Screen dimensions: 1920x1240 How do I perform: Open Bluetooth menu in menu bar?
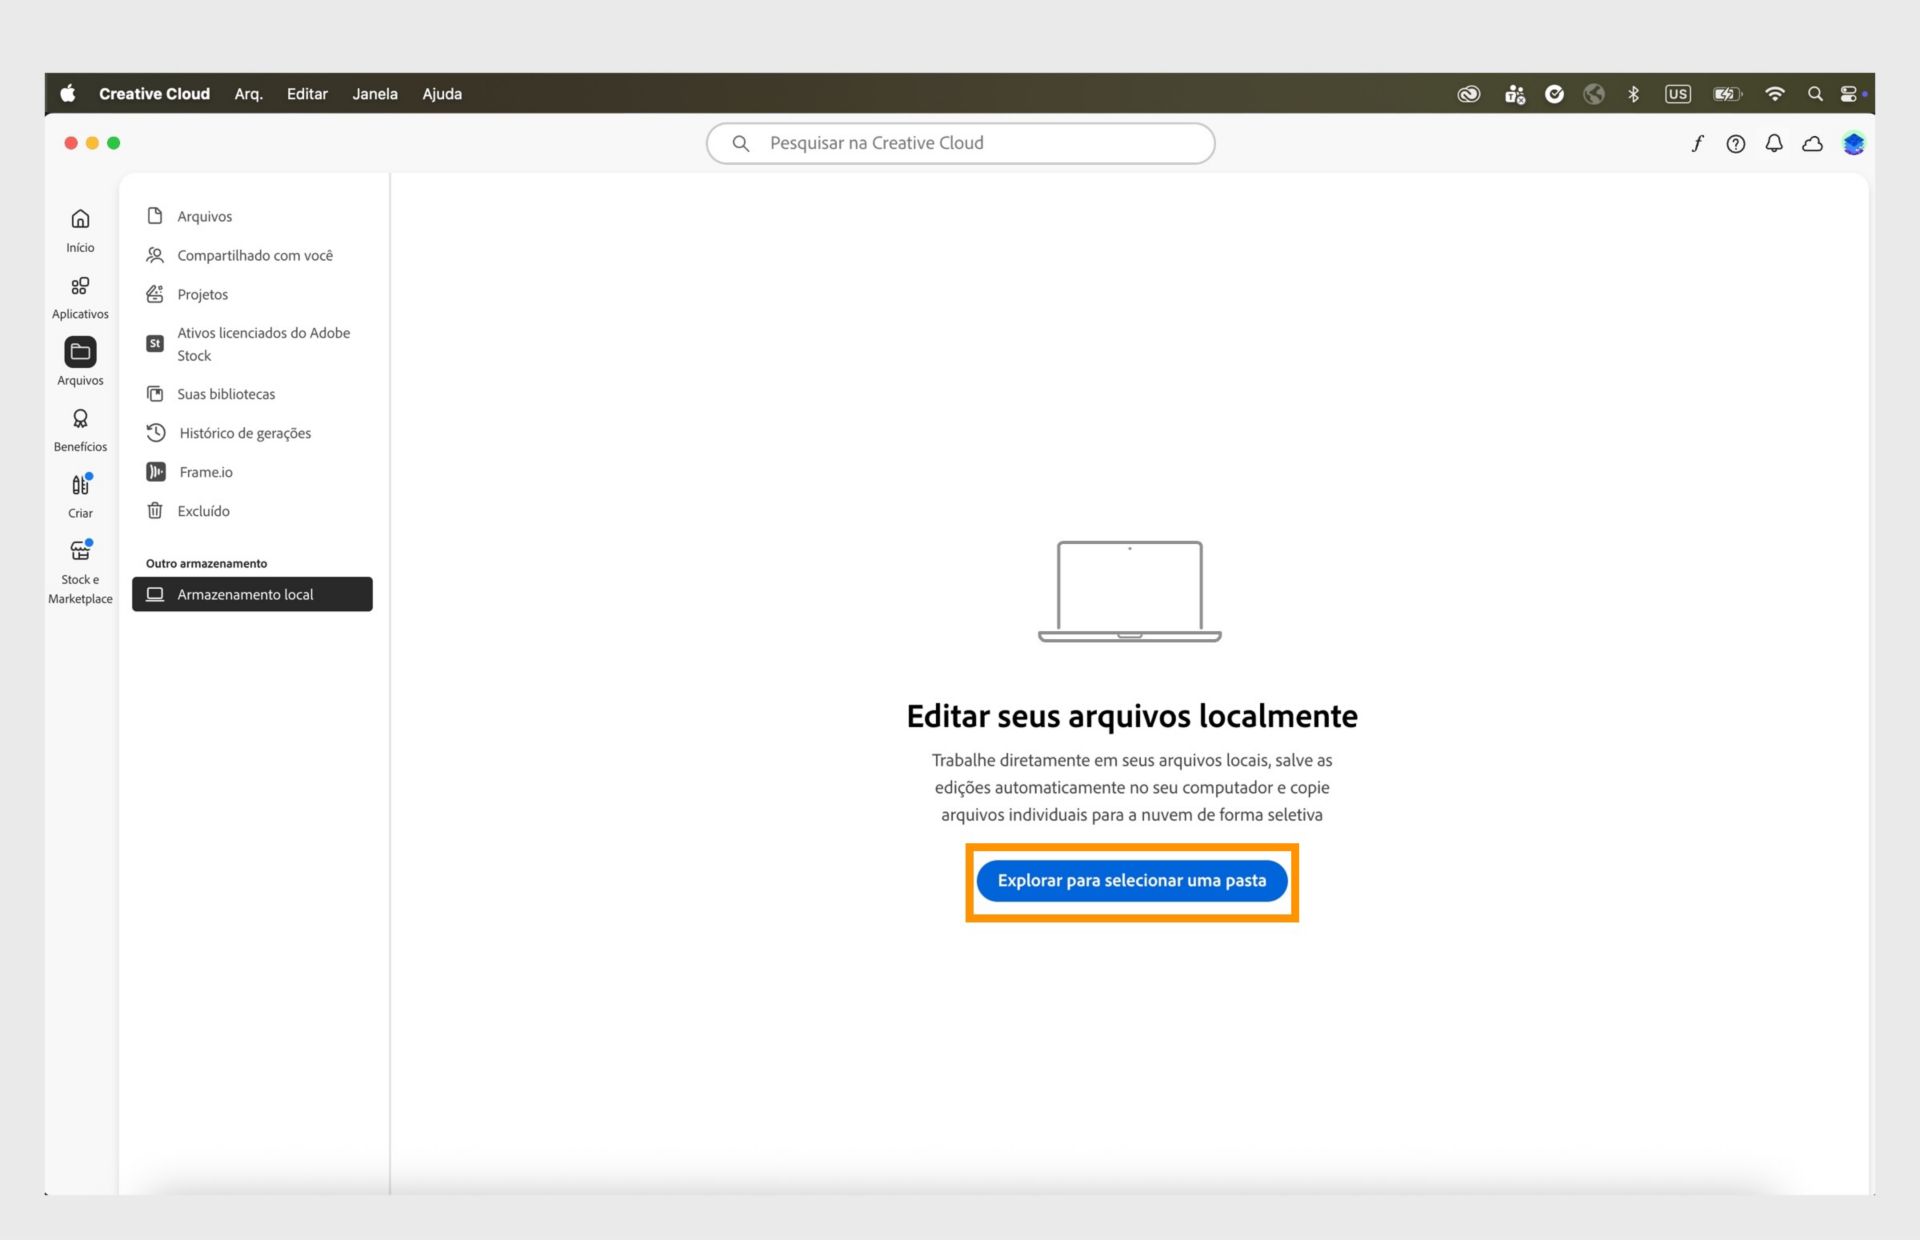1633,94
